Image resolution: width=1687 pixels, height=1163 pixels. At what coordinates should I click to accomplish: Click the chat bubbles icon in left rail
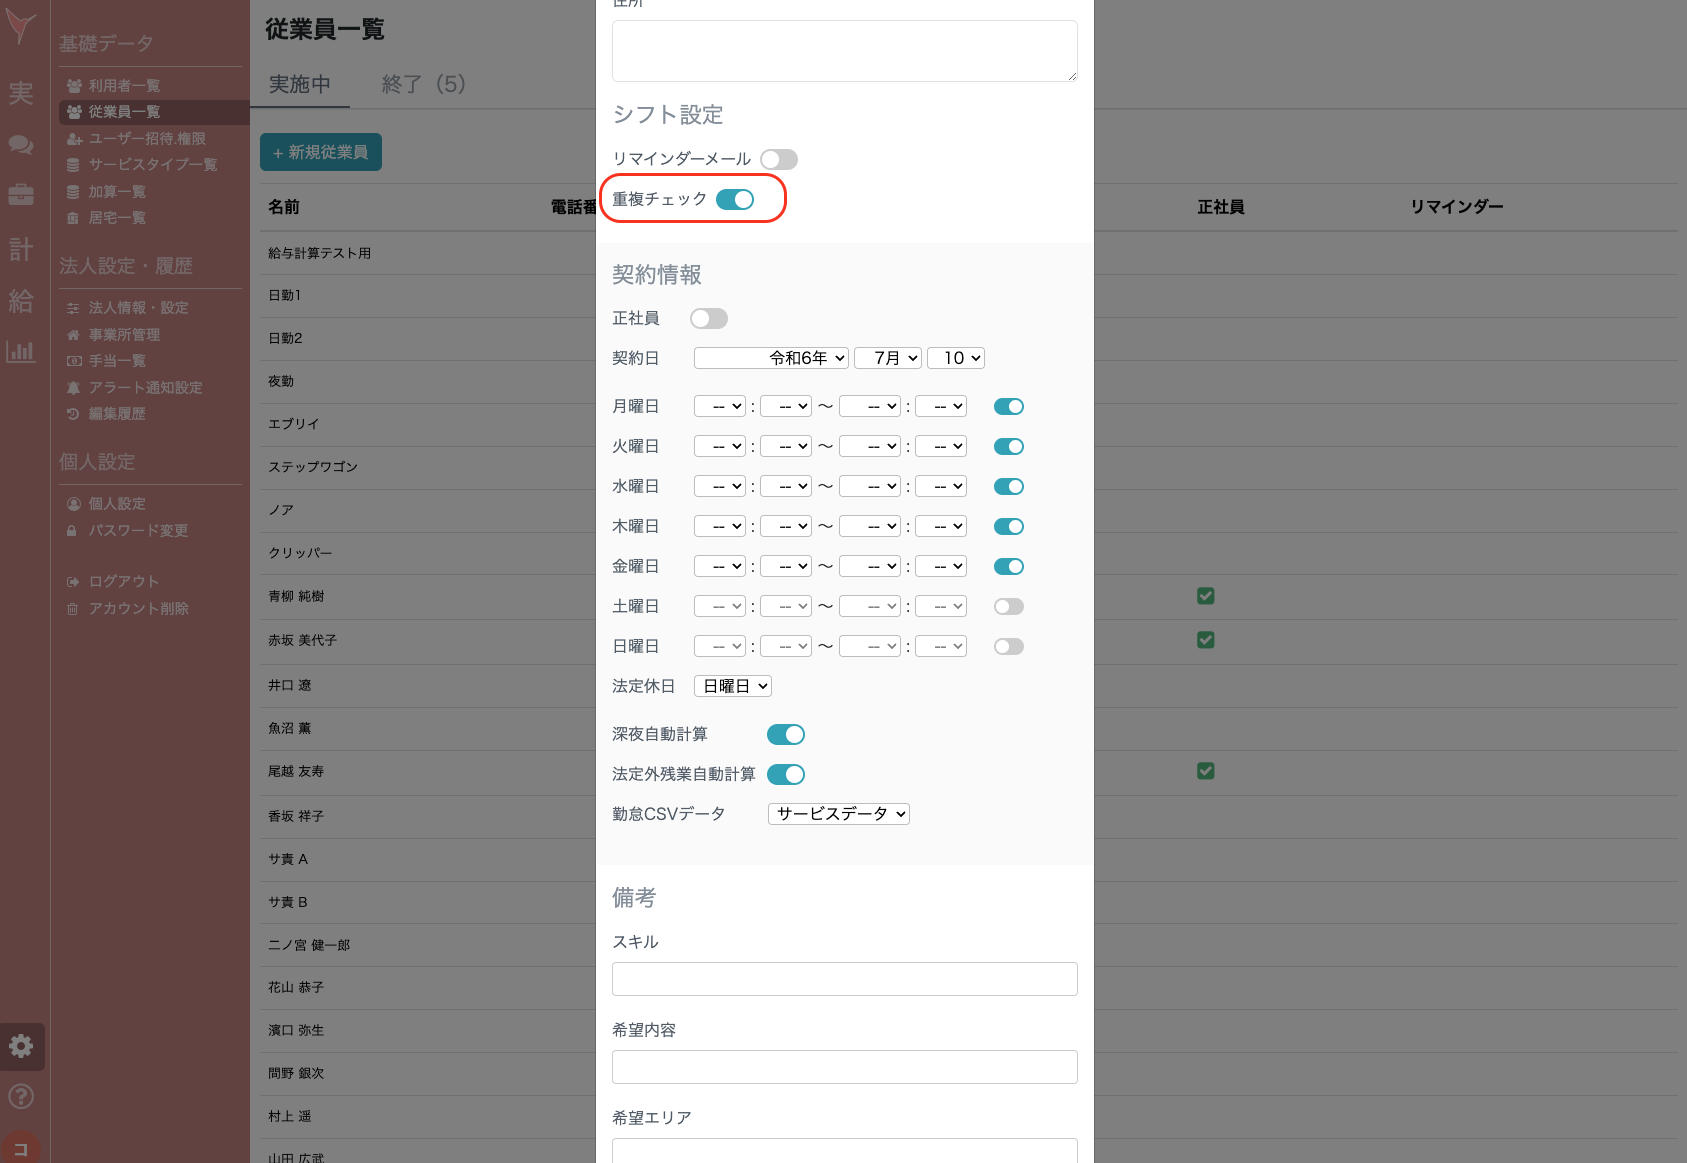click(21, 144)
